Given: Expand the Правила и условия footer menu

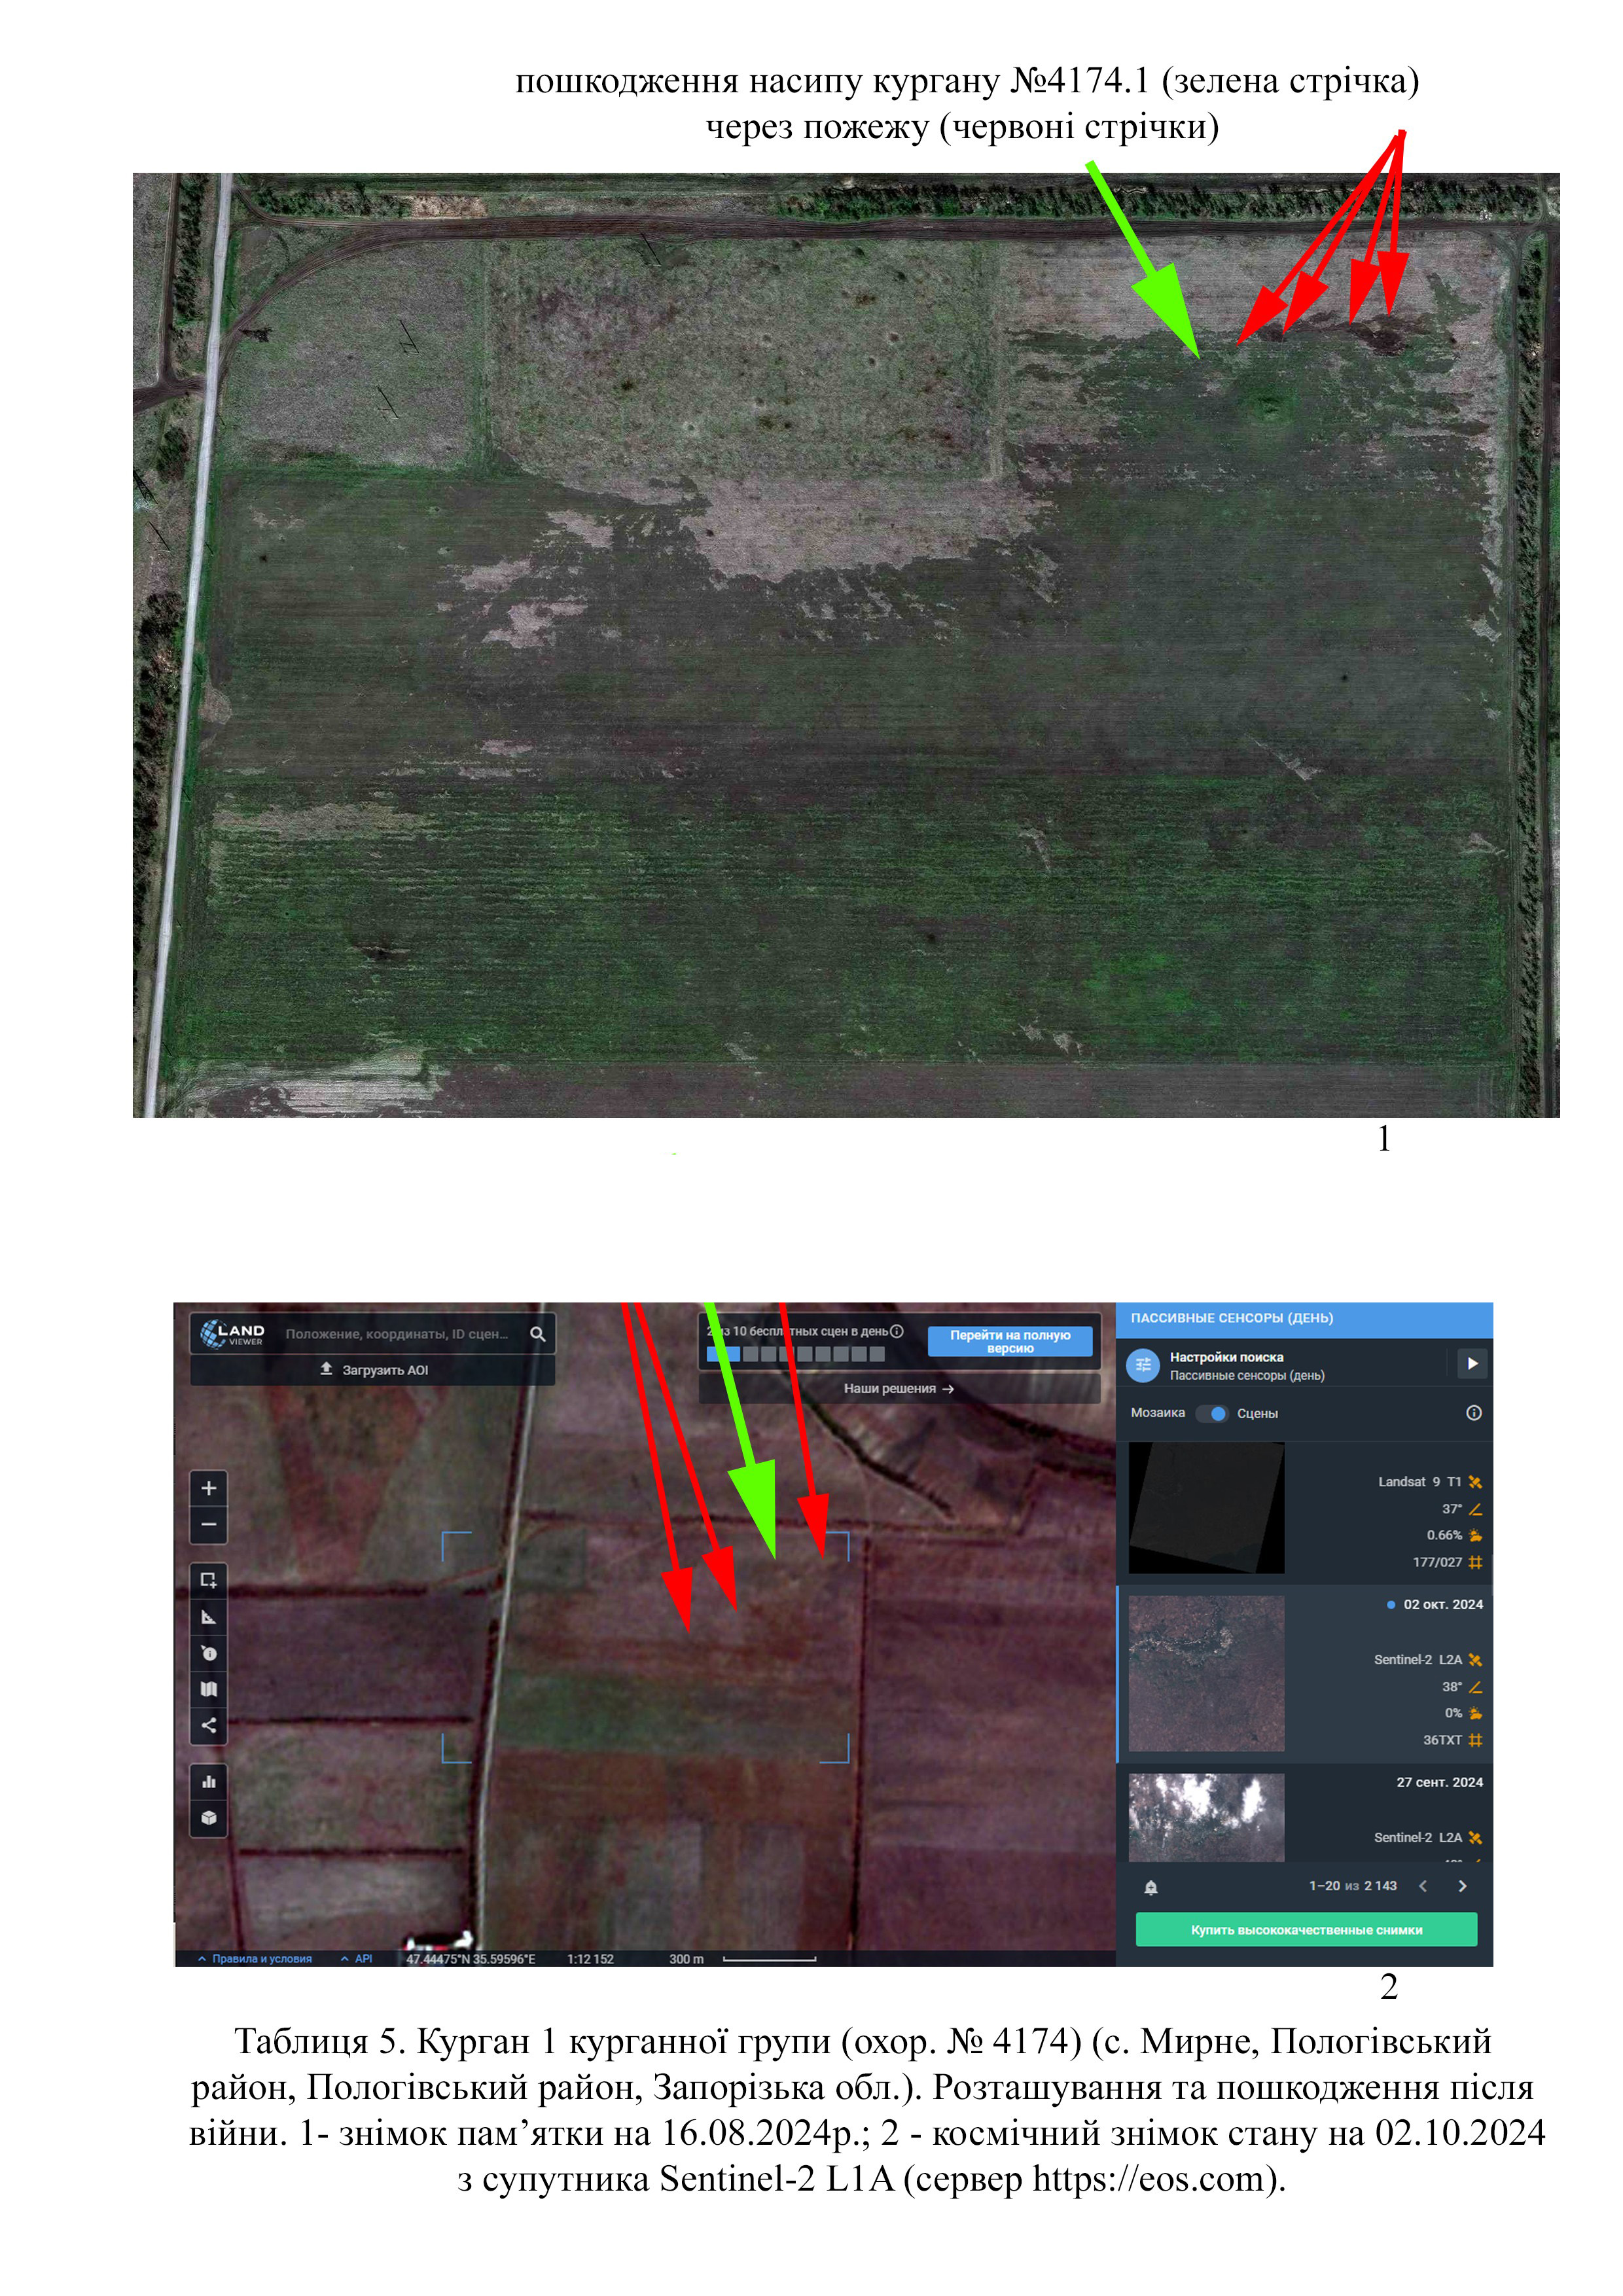Looking at the screenshot, I should pos(255,1959).
